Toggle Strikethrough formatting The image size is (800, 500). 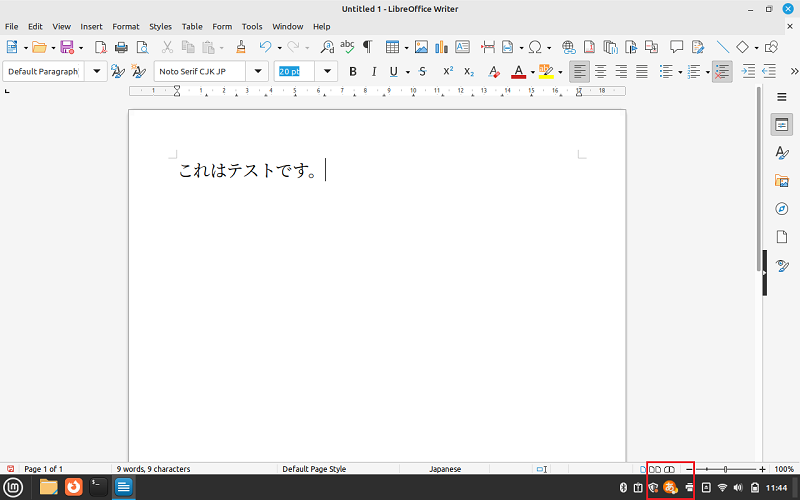pyautogui.click(x=422, y=72)
